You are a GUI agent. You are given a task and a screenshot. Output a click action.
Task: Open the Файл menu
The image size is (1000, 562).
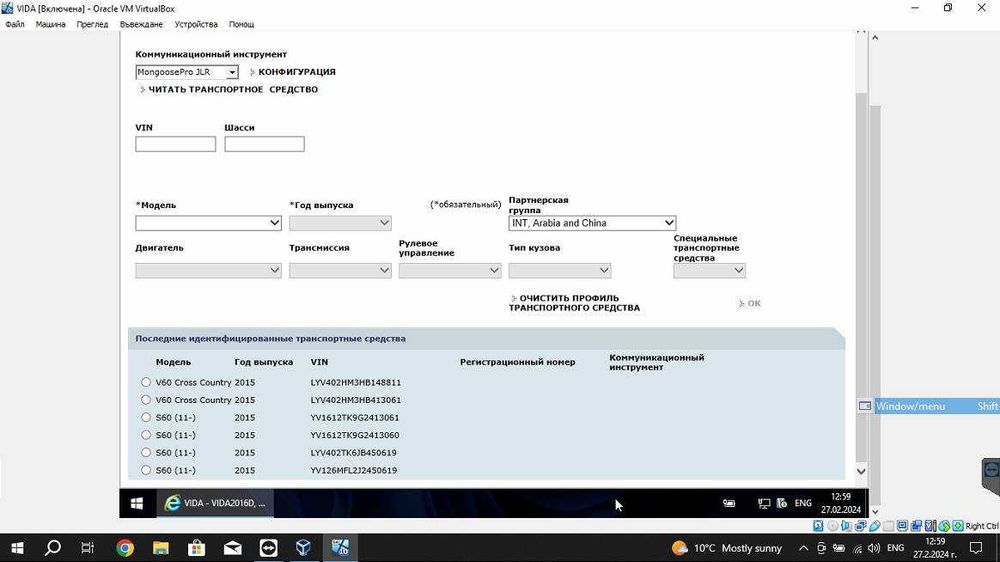pos(15,24)
